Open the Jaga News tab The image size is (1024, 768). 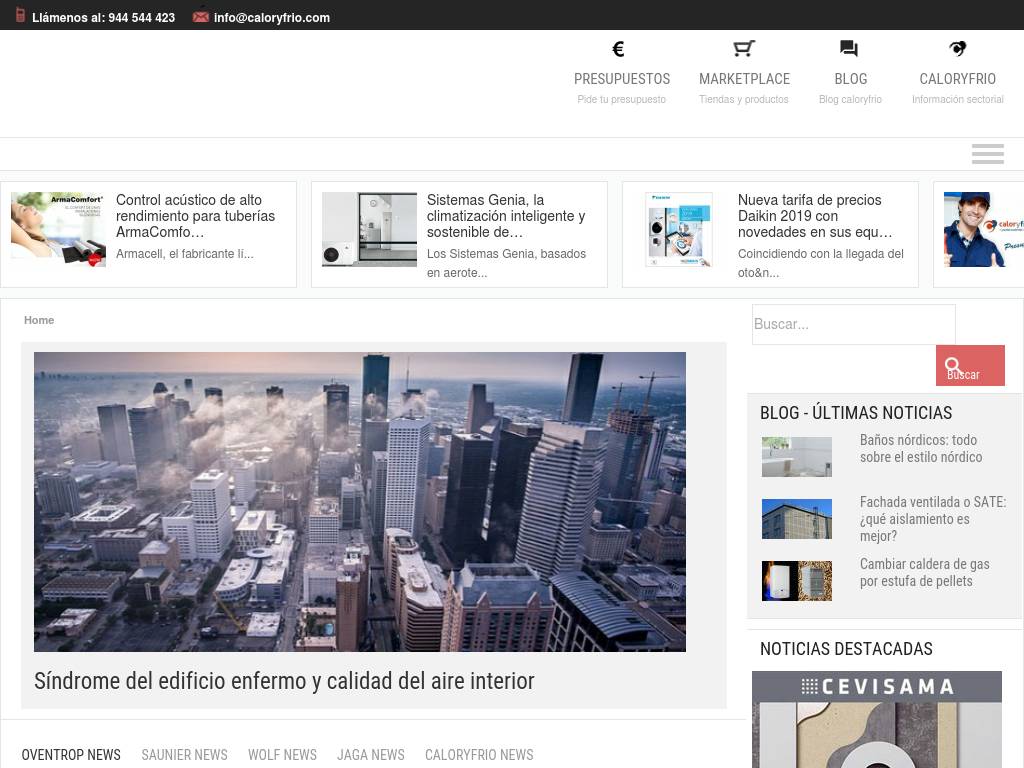[370, 755]
